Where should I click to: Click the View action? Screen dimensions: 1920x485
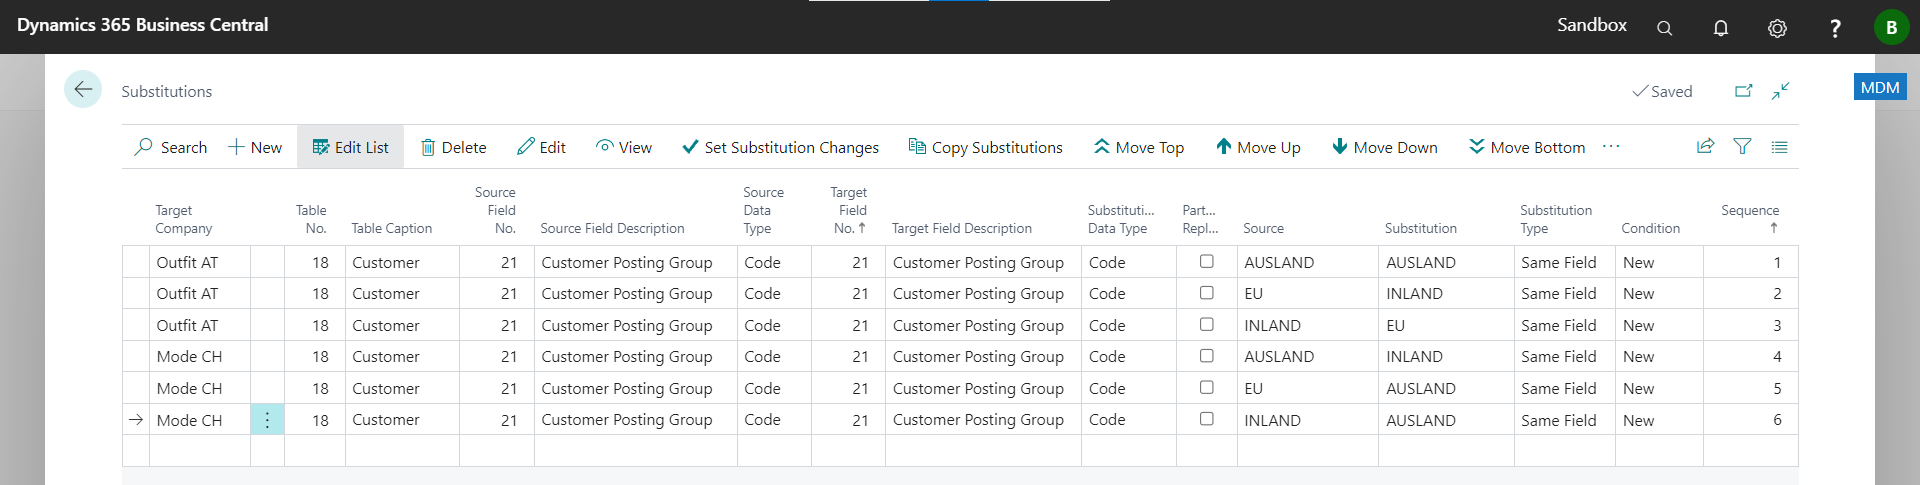tap(624, 147)
